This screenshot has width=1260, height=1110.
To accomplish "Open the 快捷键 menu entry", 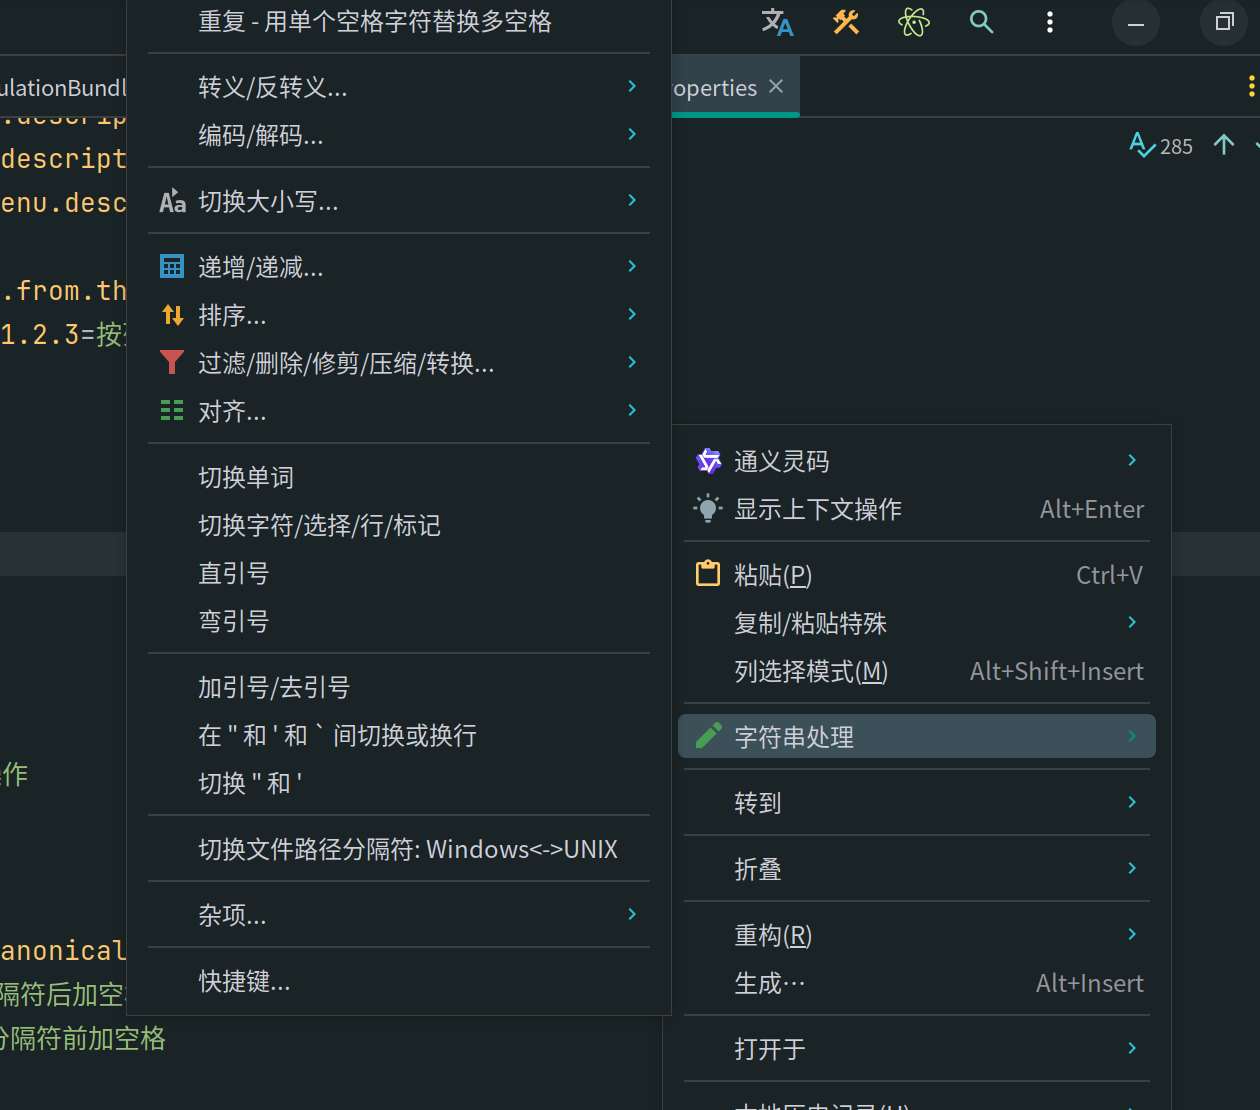I will click(x=399, y=981).
